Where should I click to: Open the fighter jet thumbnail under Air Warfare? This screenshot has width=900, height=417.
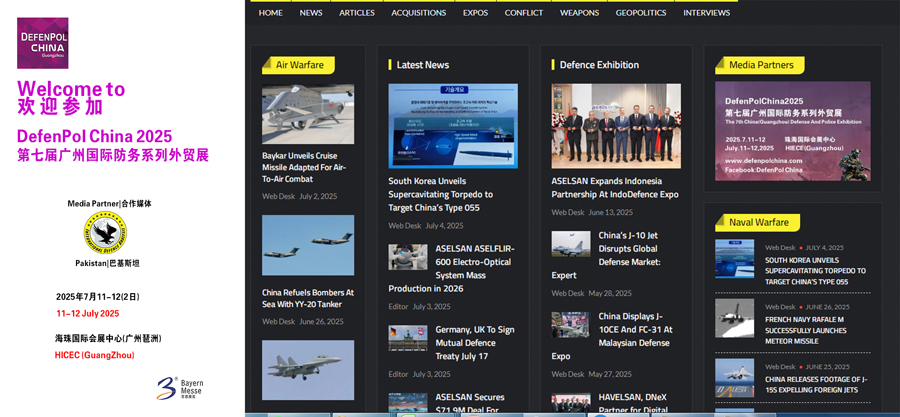coord(308,370)
